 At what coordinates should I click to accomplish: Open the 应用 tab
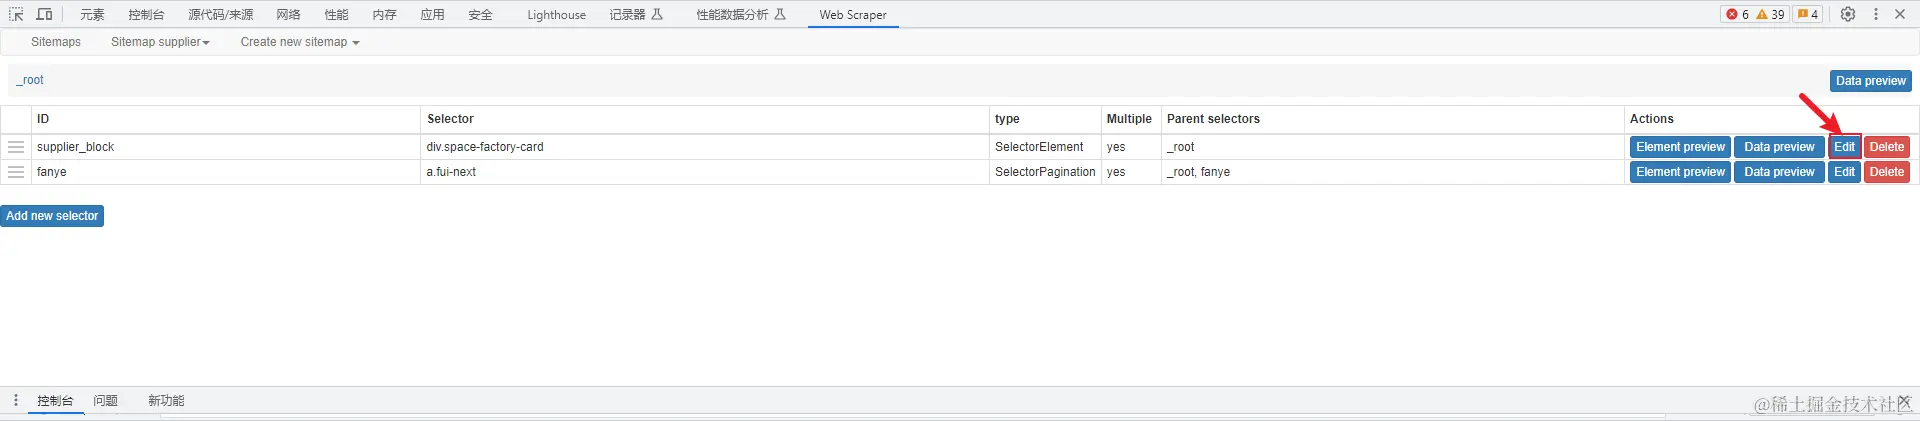tap(433, 15)
